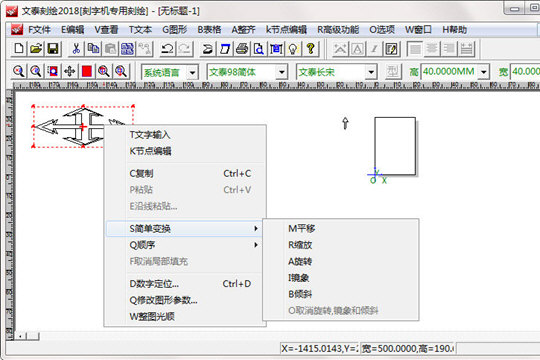Click the 型 font style button

pyautogui.click(x=393, y=72)
